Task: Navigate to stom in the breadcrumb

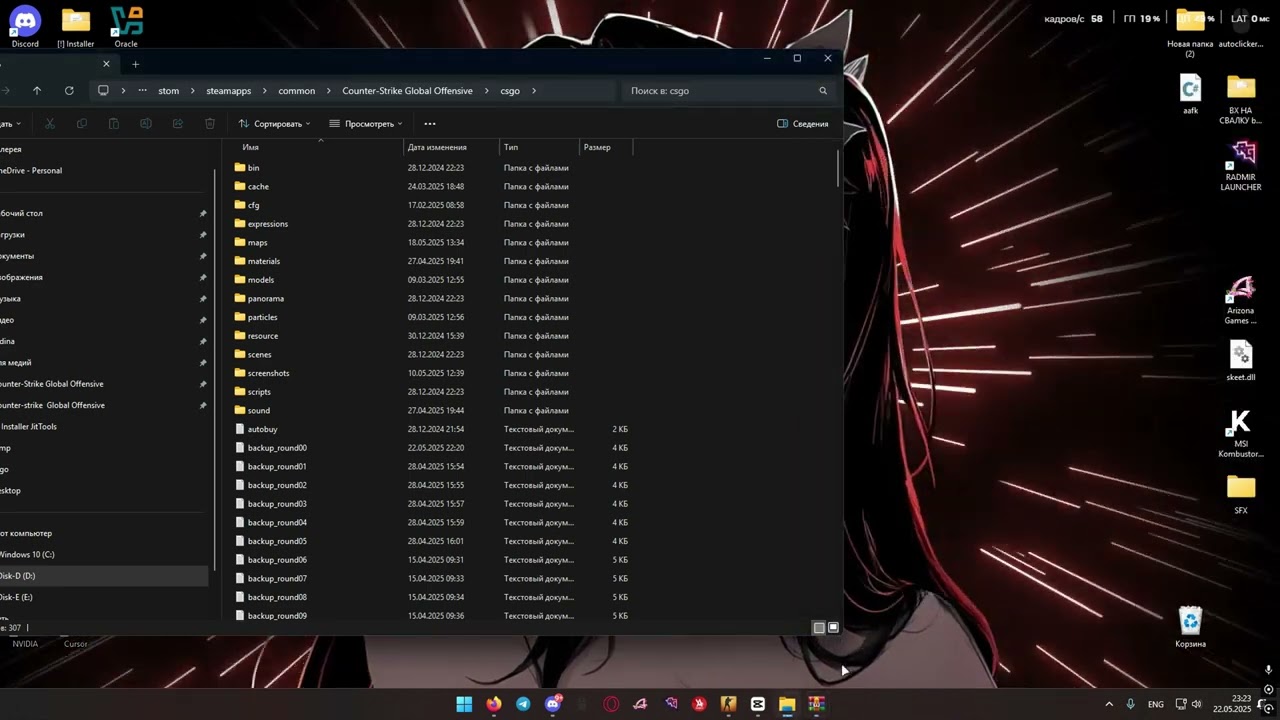Action: point(168,91)
